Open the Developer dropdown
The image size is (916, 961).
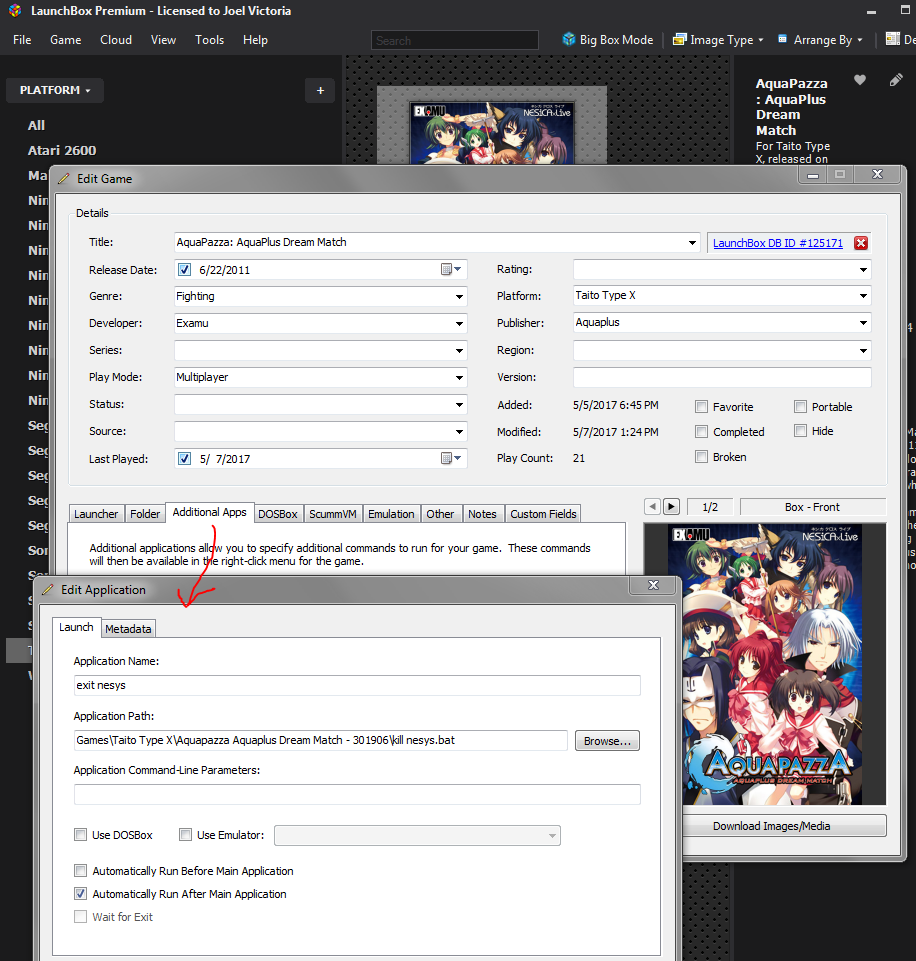(x=459, y=324)
